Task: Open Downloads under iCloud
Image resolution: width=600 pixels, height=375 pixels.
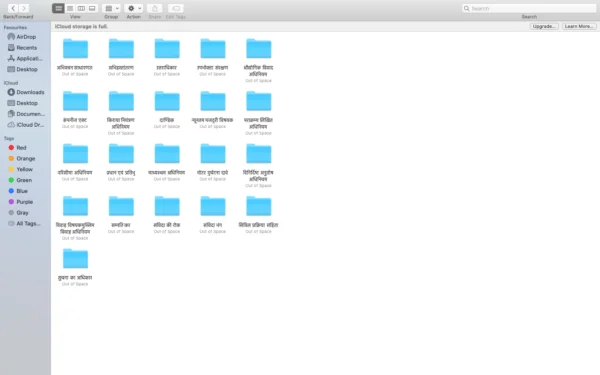Action: [x=25, y=92]
